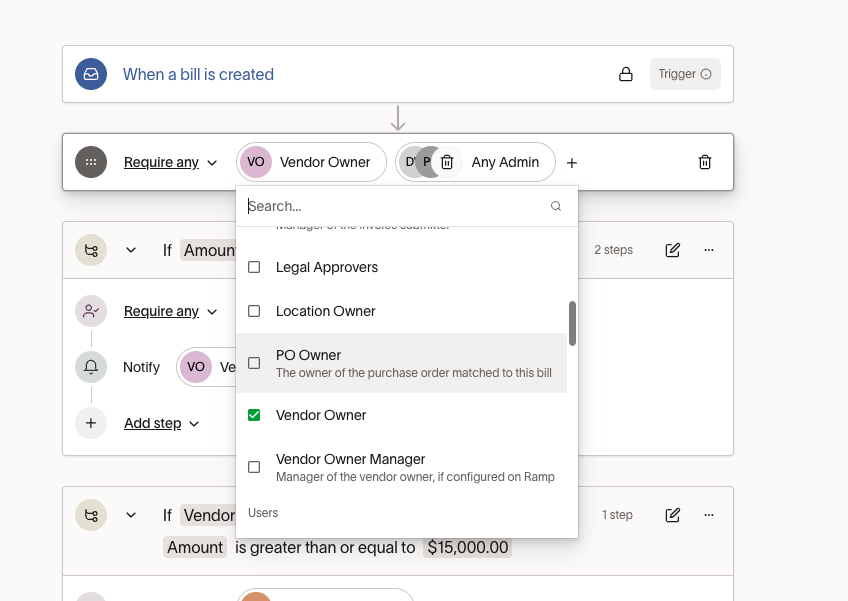848x601 pixels.
Task: Delete the approval step with trash icon
Action: tap(705, 162)
